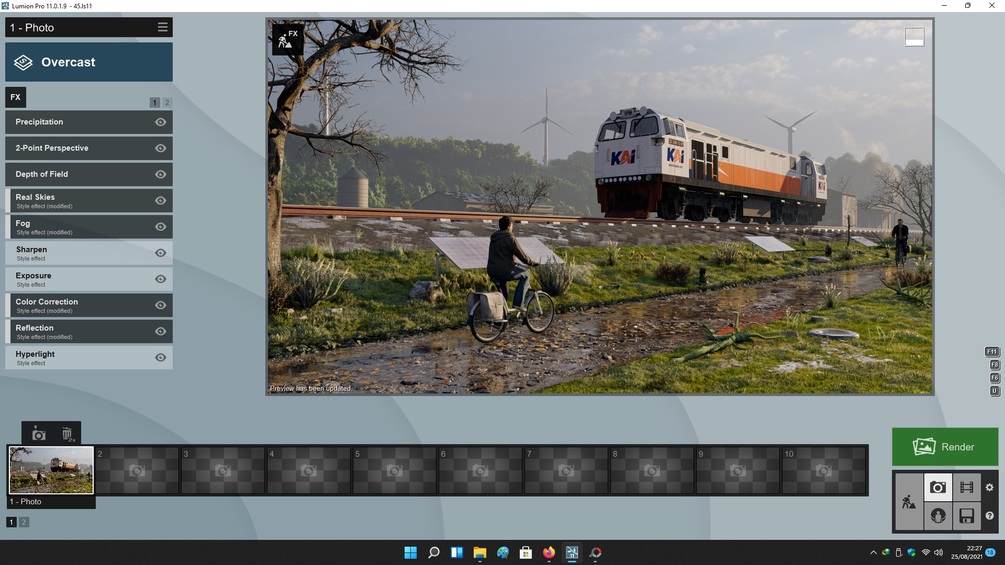This screenshot has height=565, width=1005.
Task: Hide the Fog effect
Action: point(160,227)
